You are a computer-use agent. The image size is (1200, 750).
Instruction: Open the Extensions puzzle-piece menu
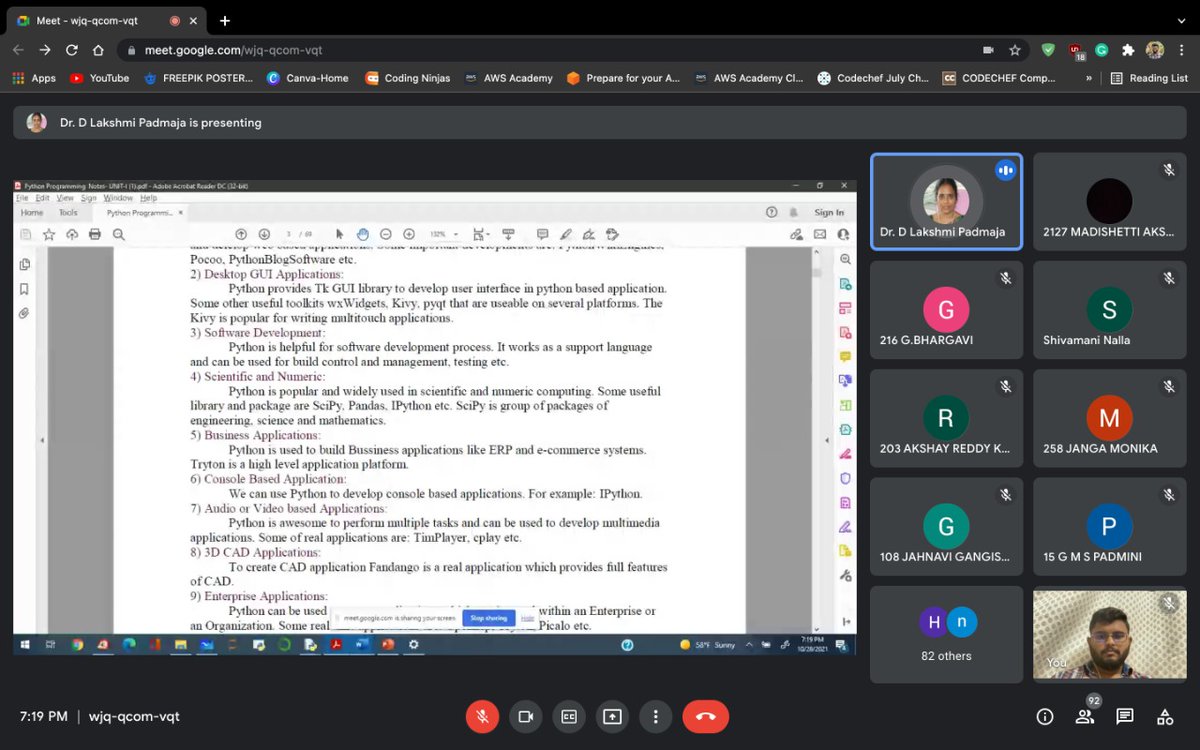[x=1128, y=50]
